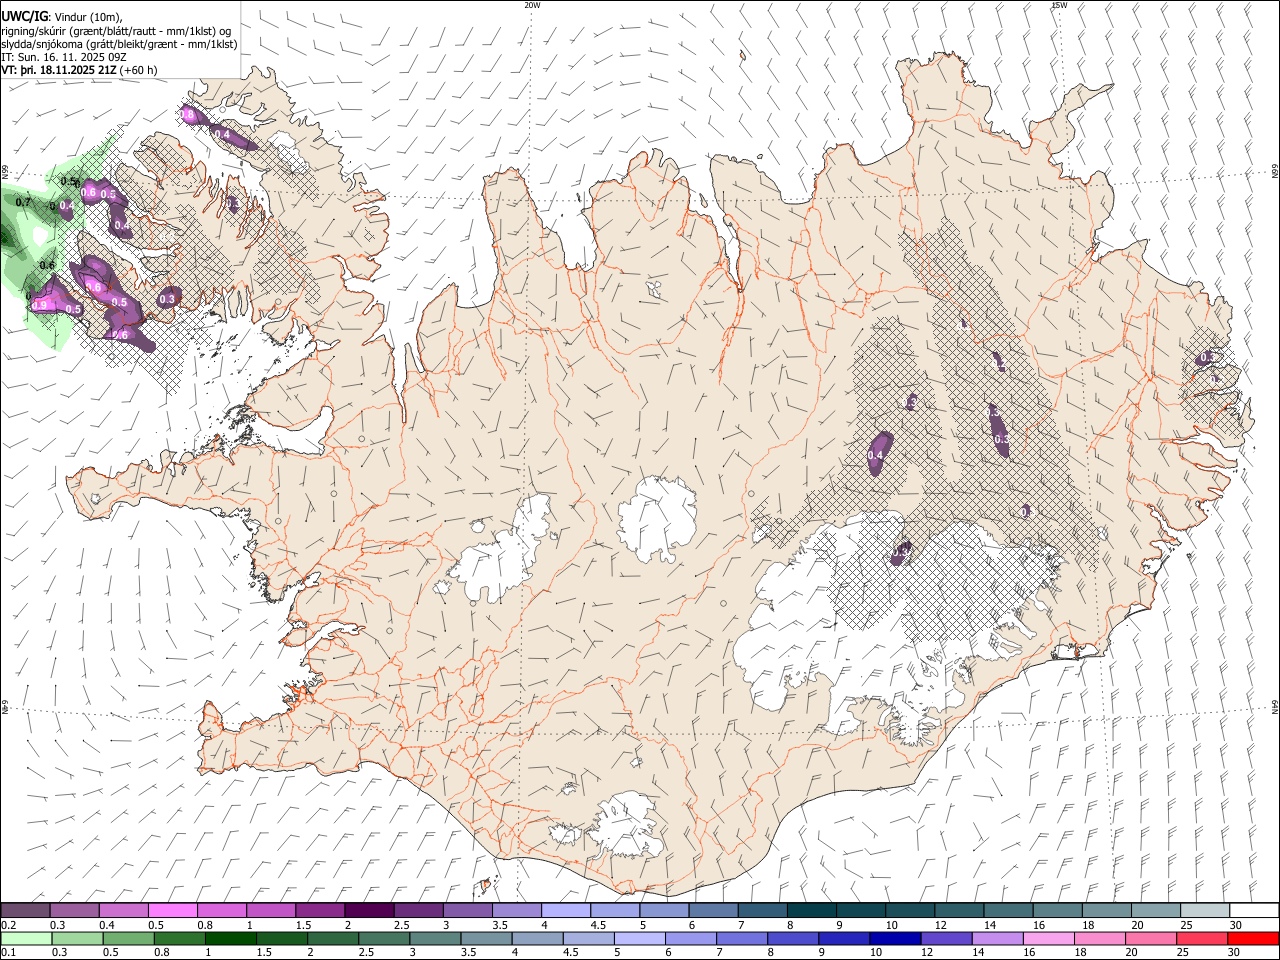The image size is (1280, 960).
Task: Pick the dark teal 8 swatch in upper legend
Action: pyautogui.click(x=810, y=910)
